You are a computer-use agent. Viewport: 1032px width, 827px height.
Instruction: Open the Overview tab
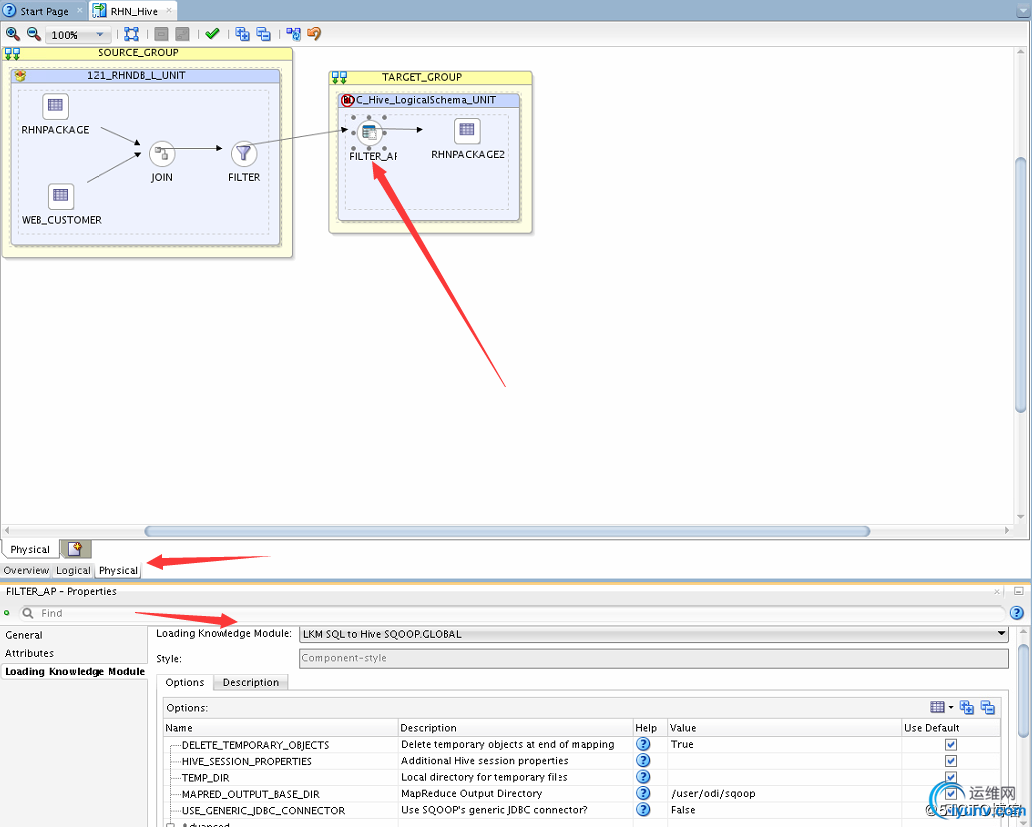(x=26, y=570)
